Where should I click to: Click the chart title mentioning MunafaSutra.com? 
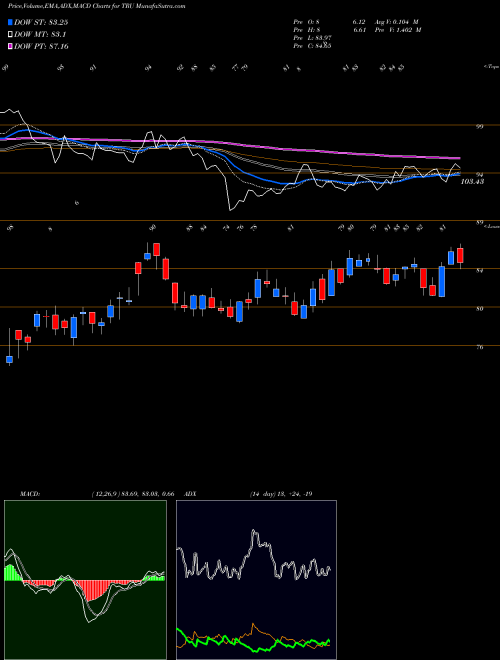pyautogui.click(x=96, y=7)
